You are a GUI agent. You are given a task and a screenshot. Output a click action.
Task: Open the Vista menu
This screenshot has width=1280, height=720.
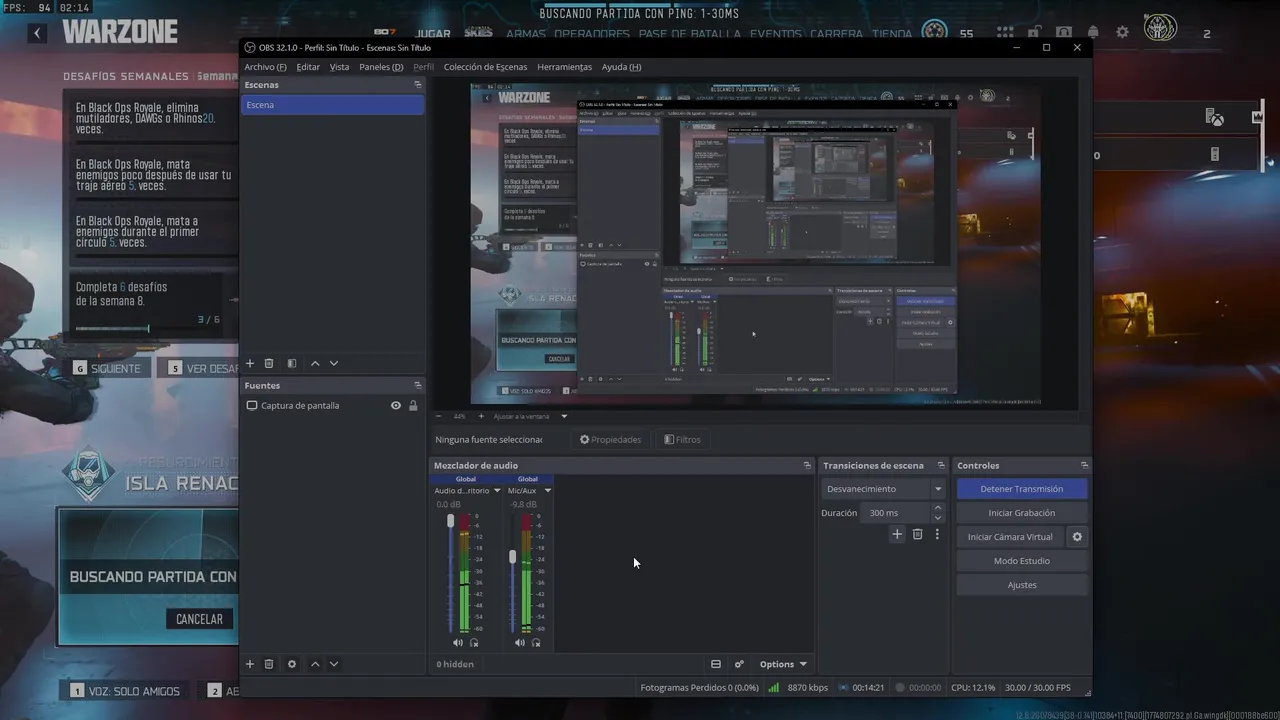pyautogui.click(x=339, y=67)
